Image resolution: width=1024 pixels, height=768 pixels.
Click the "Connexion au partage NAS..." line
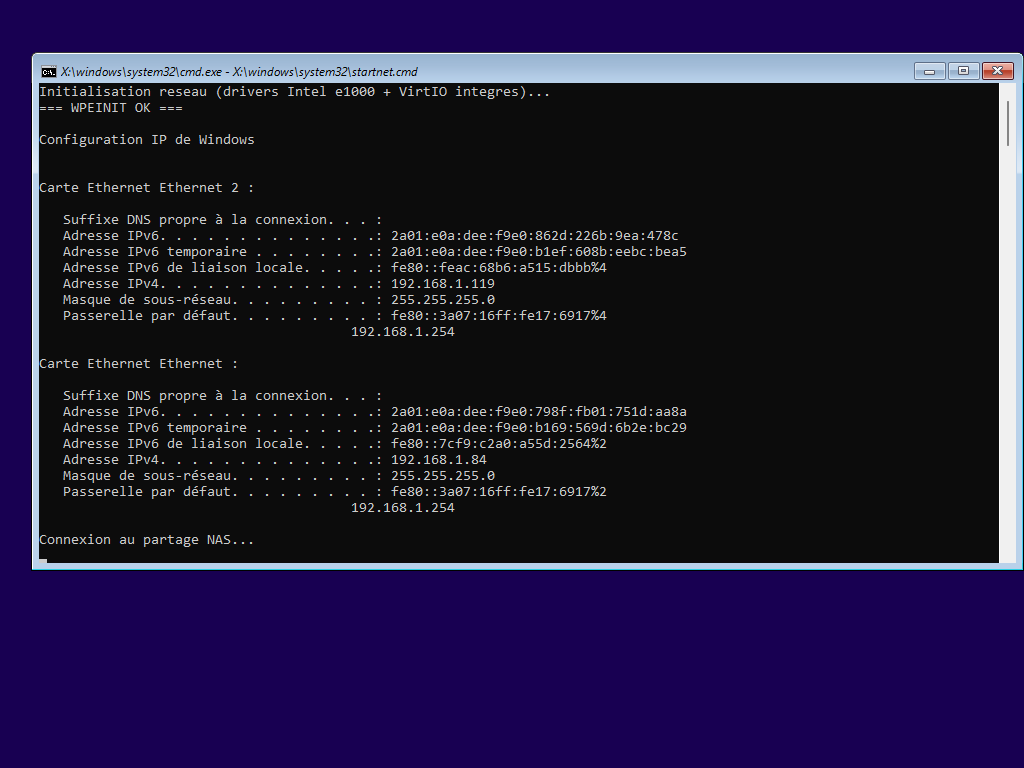click(146, 540)
